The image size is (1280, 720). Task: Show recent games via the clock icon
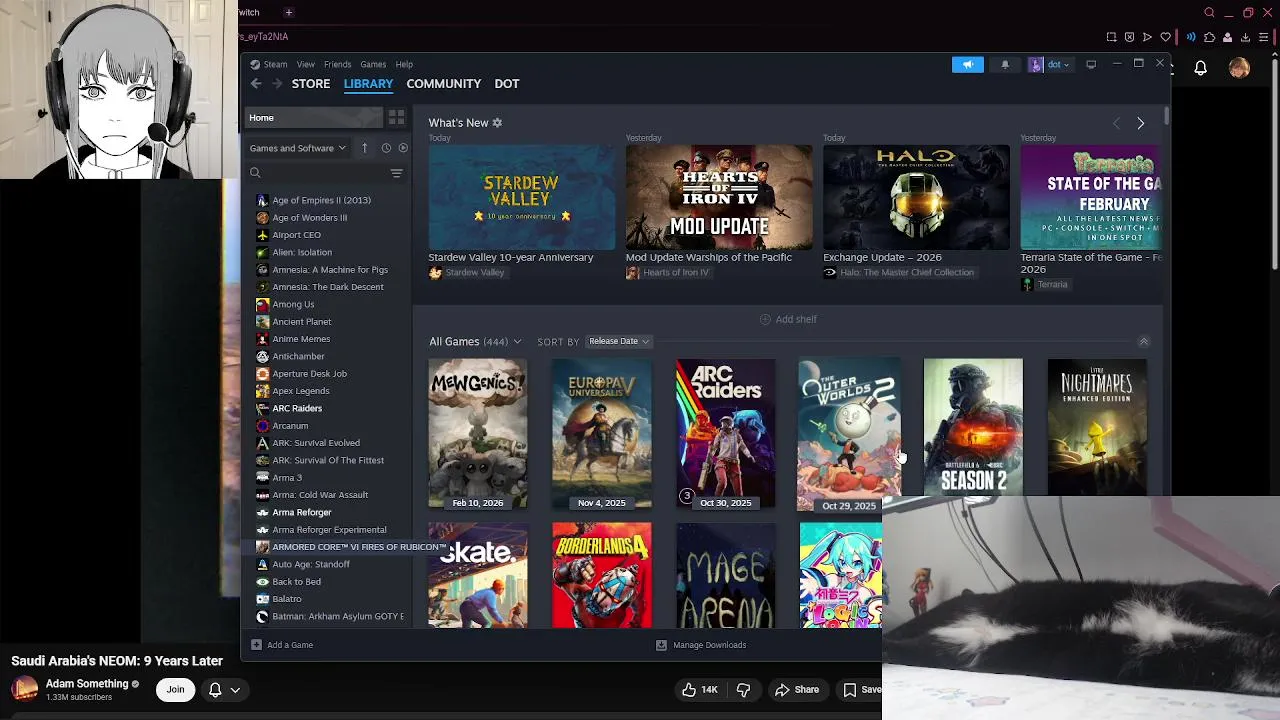(x=386, y=148)
